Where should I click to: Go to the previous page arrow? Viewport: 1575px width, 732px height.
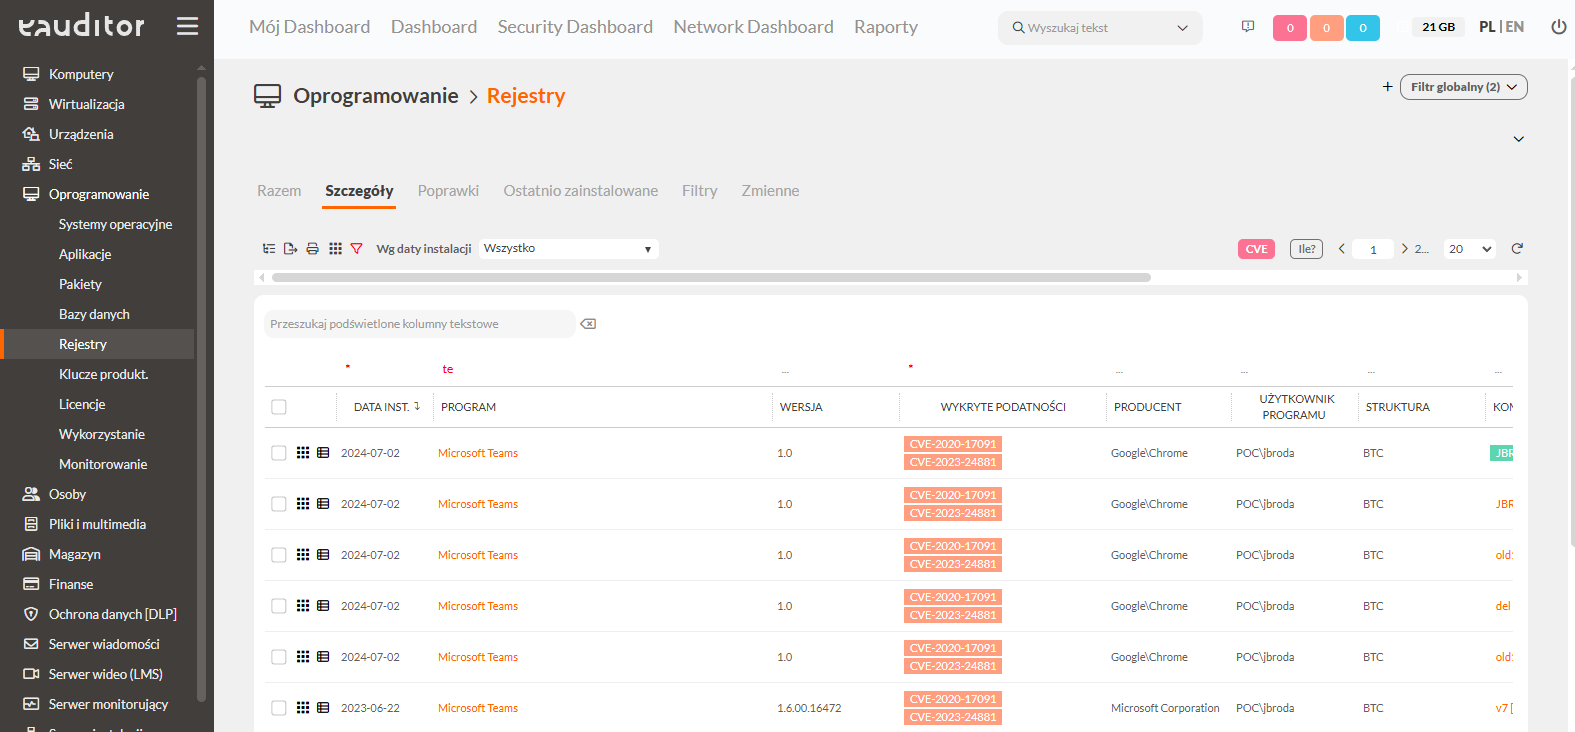pos(1341,249)
